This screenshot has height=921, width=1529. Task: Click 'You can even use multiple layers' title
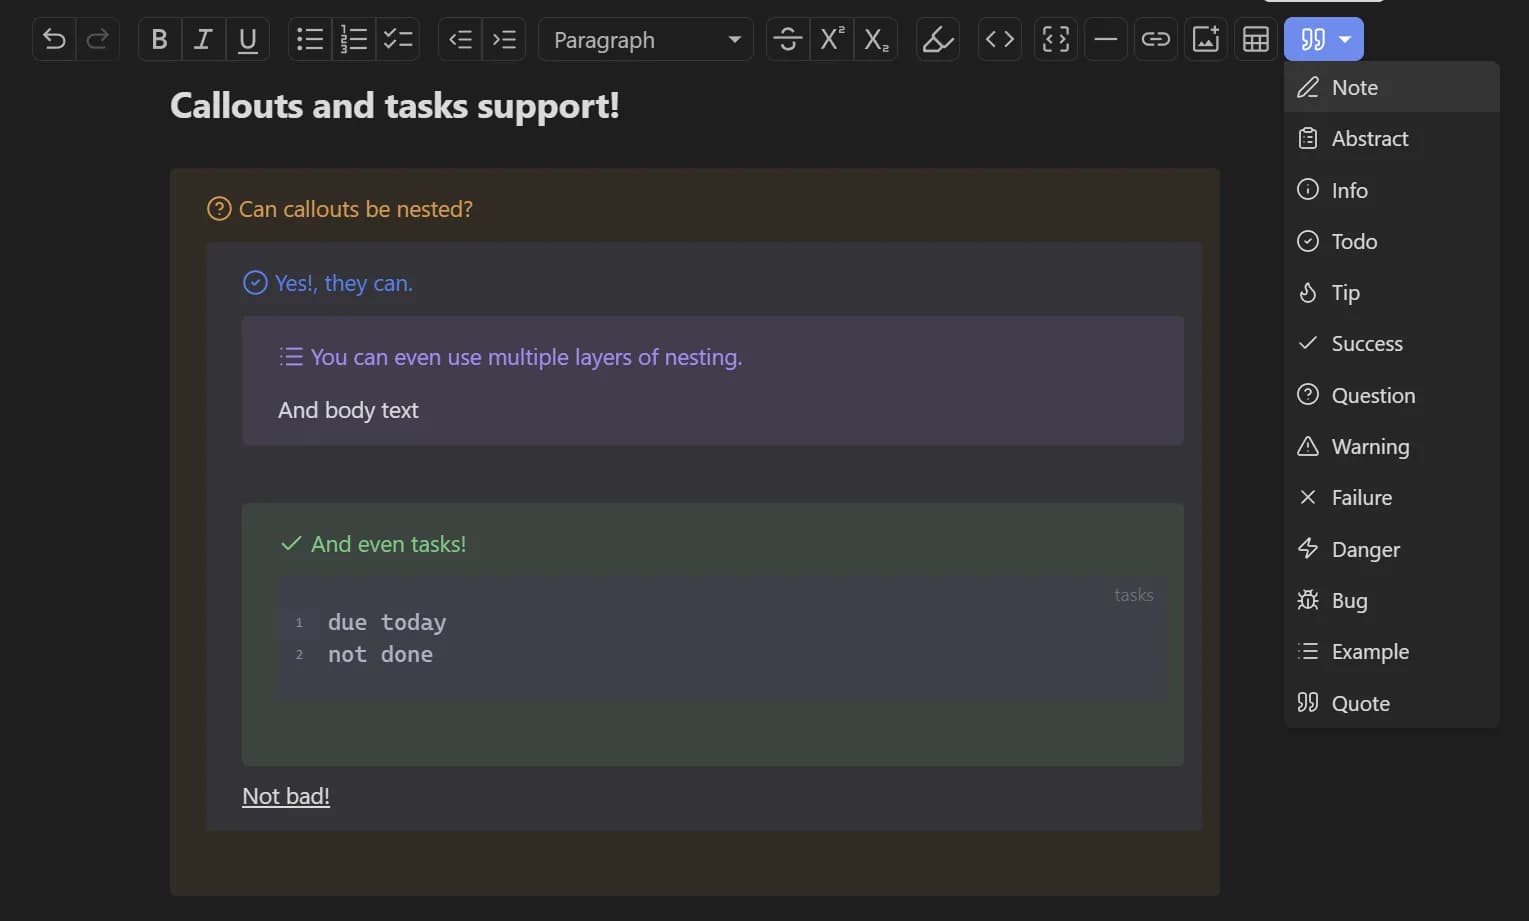pyautogui.click(x=527, y=357)
